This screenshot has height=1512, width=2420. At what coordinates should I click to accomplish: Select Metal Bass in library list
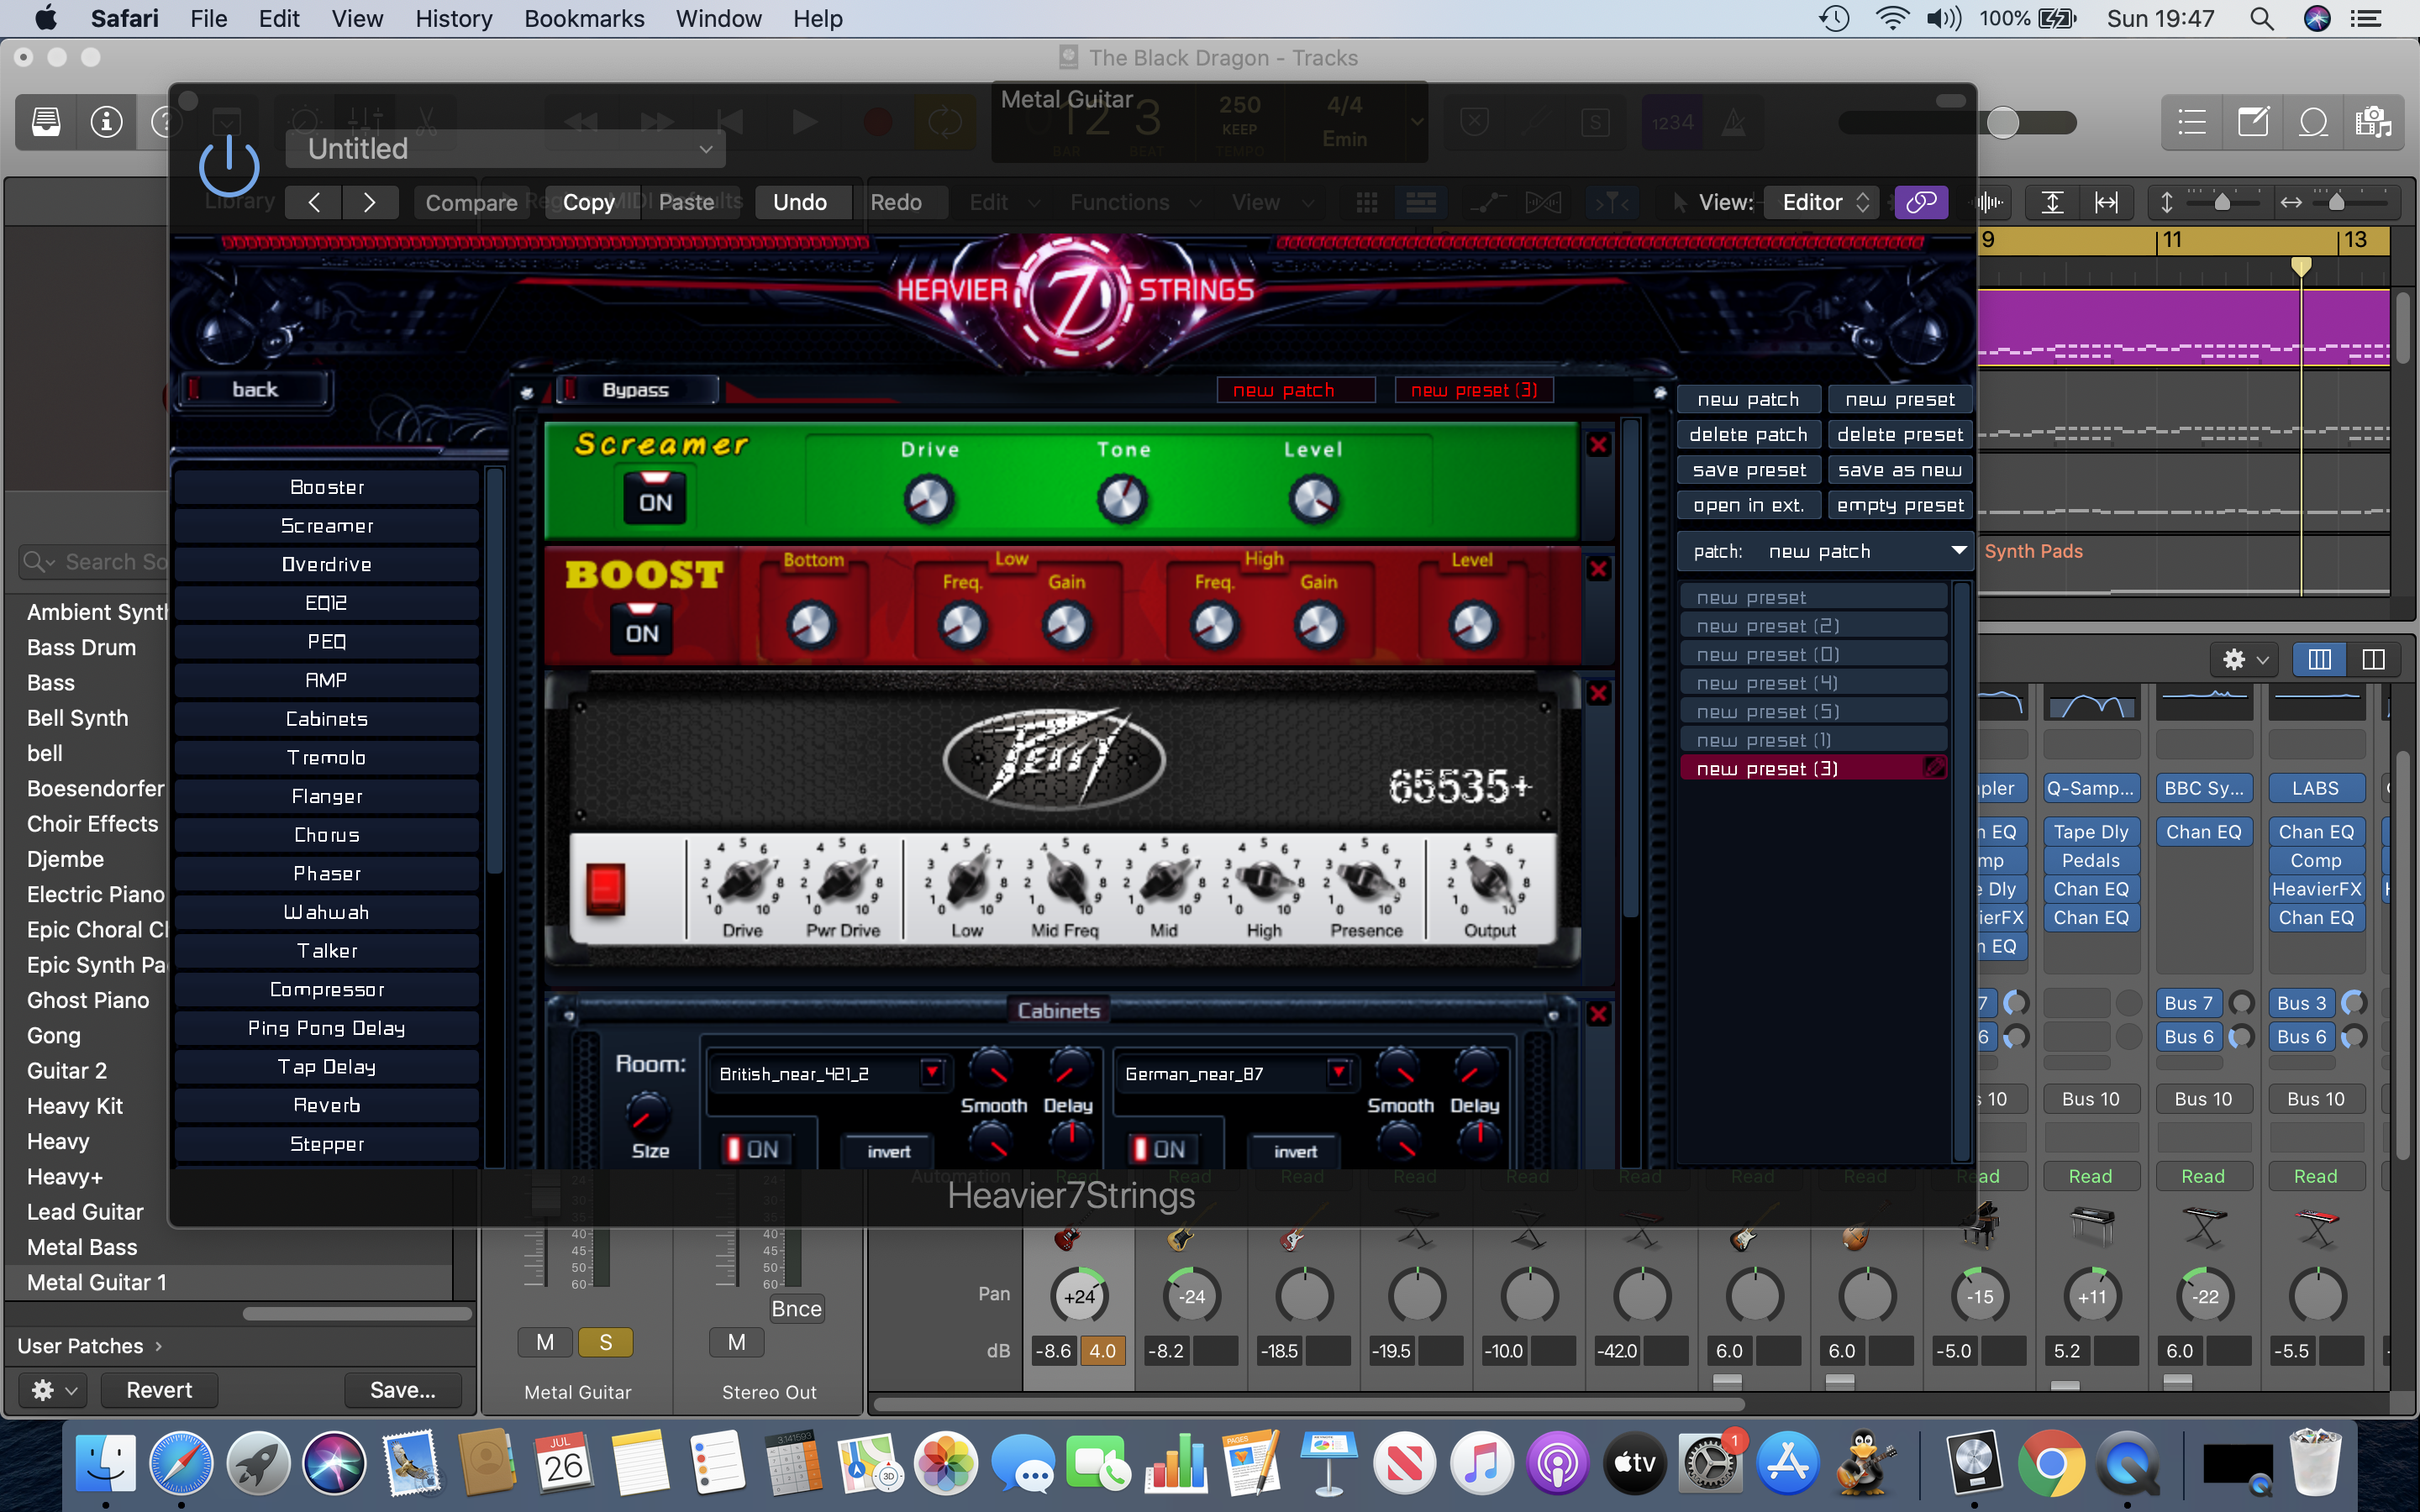tap(82, 1247)
